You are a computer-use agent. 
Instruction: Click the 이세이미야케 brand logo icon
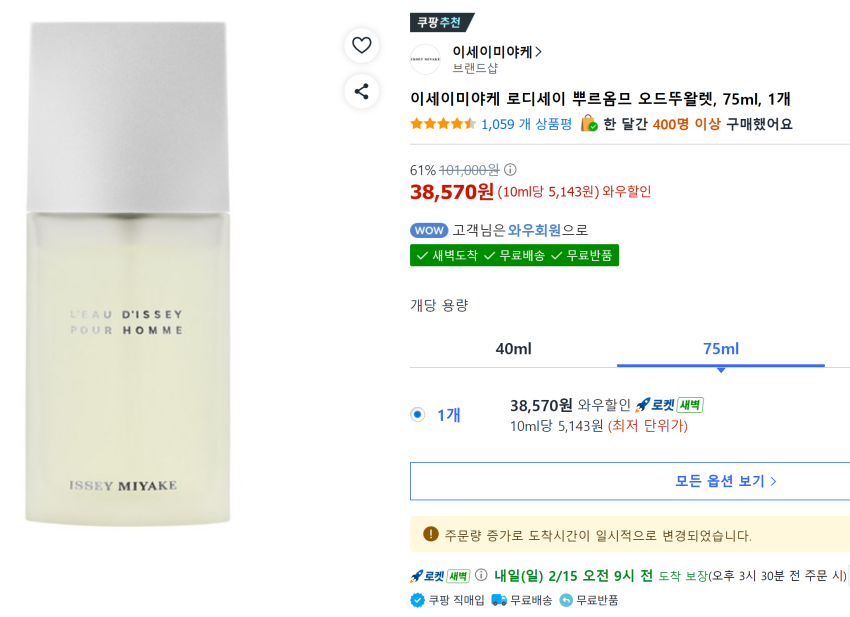425,60
